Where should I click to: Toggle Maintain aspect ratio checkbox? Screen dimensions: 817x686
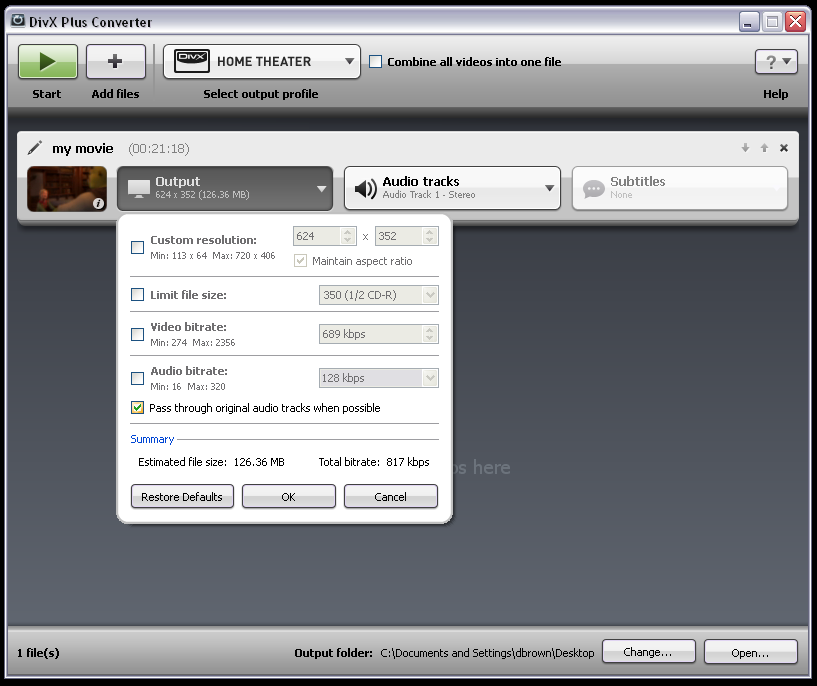[x=300, y=260]
